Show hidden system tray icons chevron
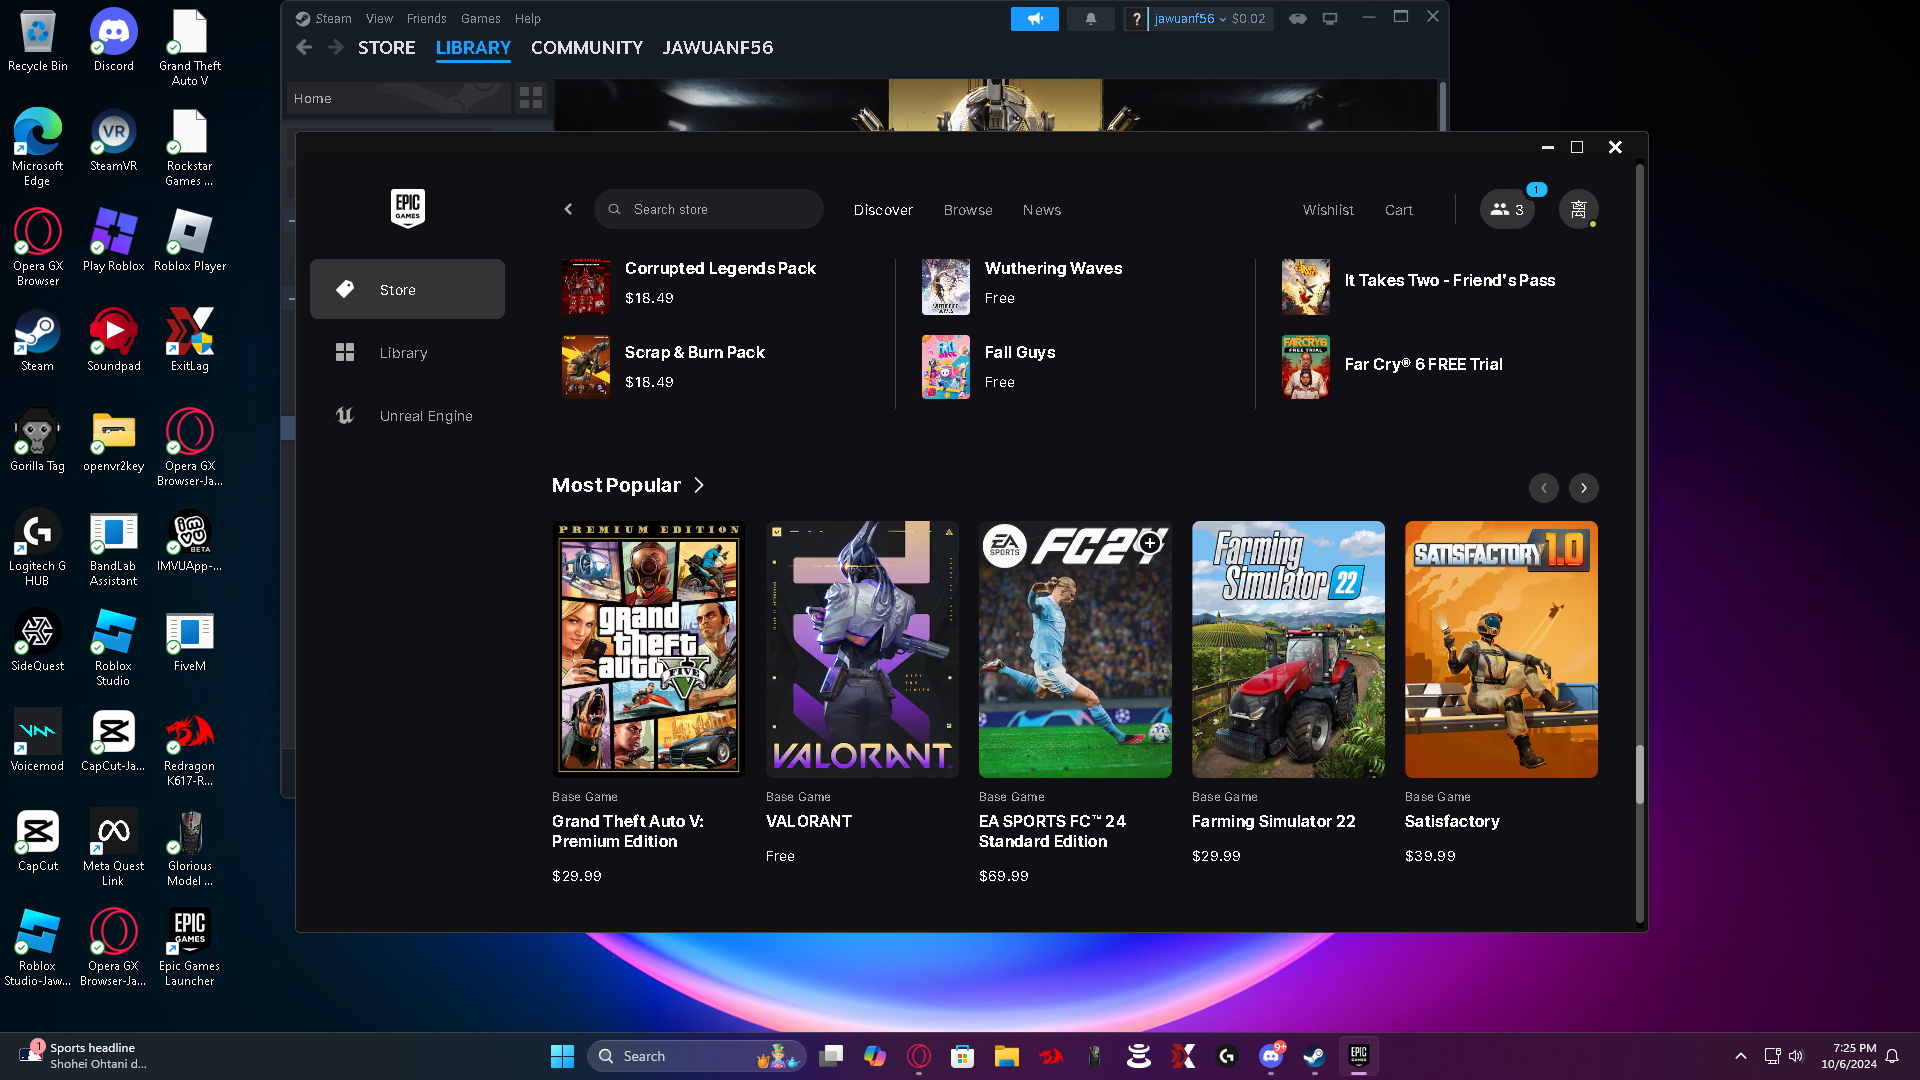The height and width of the screenshot is (1080, 1920). [x=1740, y=1056]
